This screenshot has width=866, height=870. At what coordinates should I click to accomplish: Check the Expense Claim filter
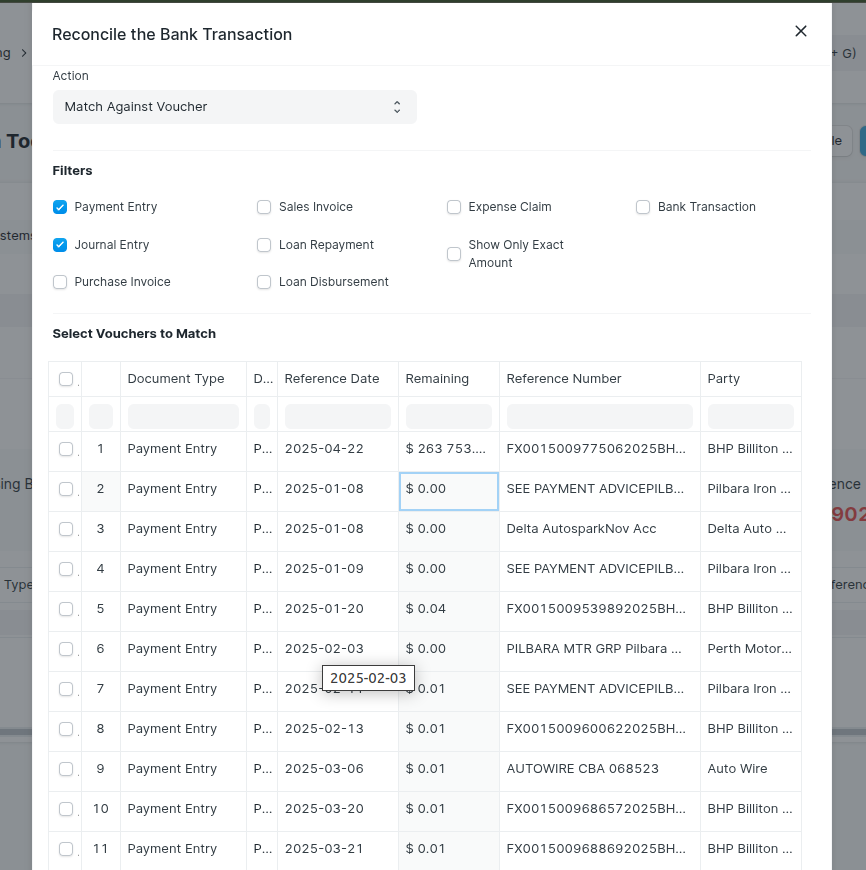[454, 207]
